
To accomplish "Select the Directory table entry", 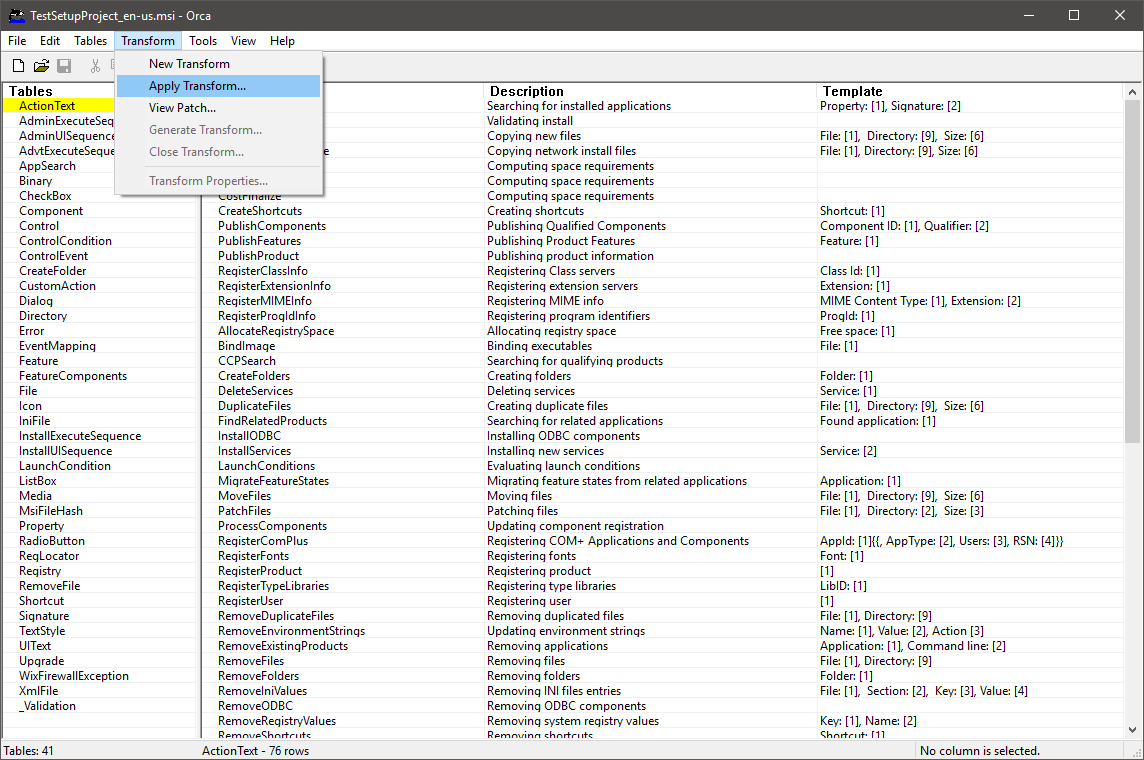I will (43, 315).
